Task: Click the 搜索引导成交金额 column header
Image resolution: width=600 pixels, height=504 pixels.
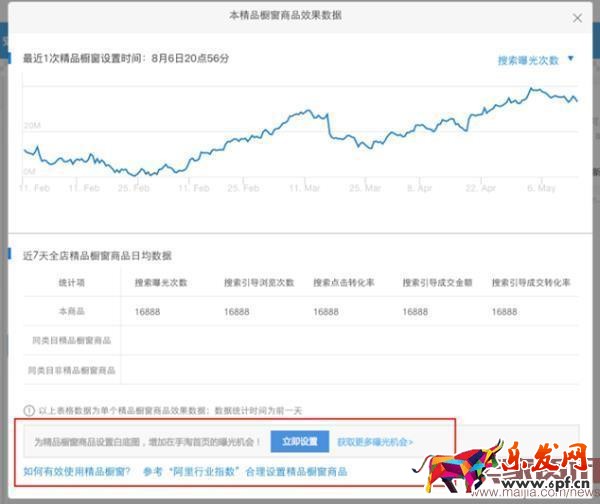Action: point(436,283)
